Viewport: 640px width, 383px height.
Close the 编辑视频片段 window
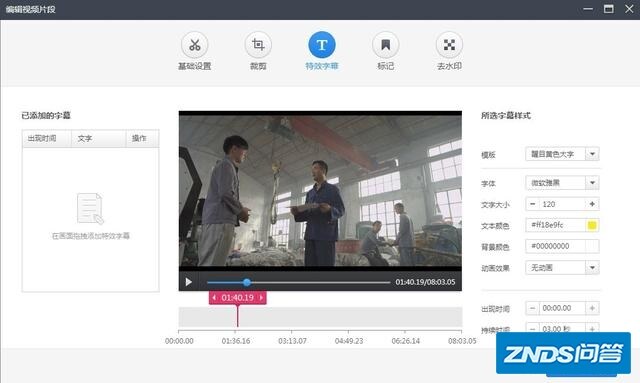(629, 9)
